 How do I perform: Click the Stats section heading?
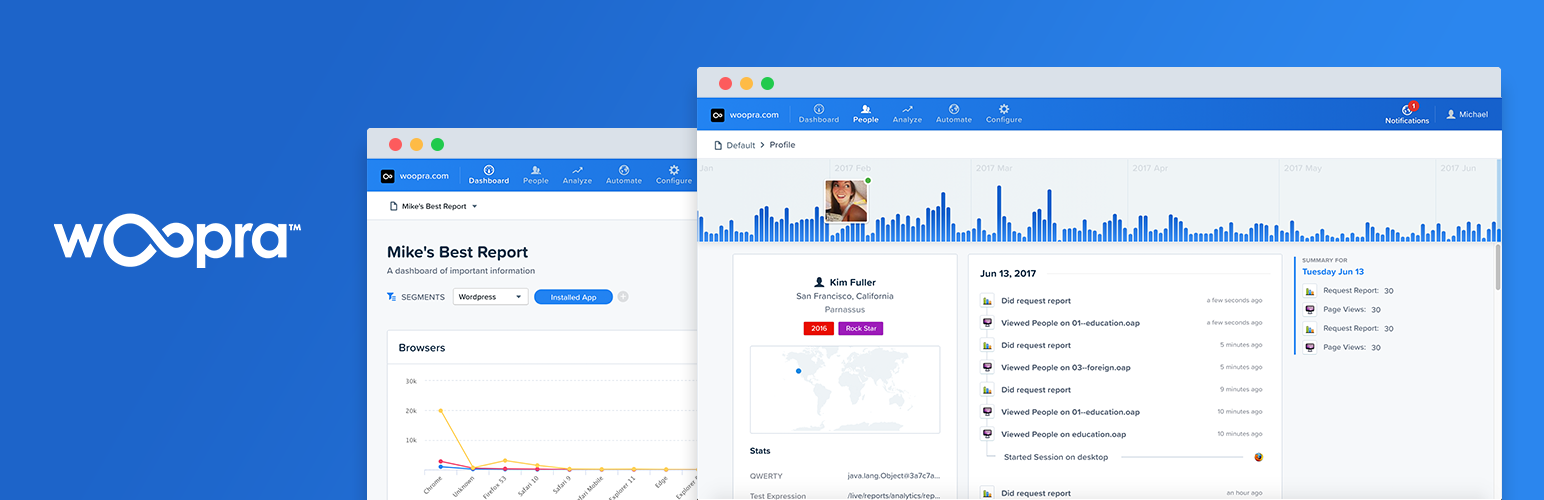[x=760, y=451]
